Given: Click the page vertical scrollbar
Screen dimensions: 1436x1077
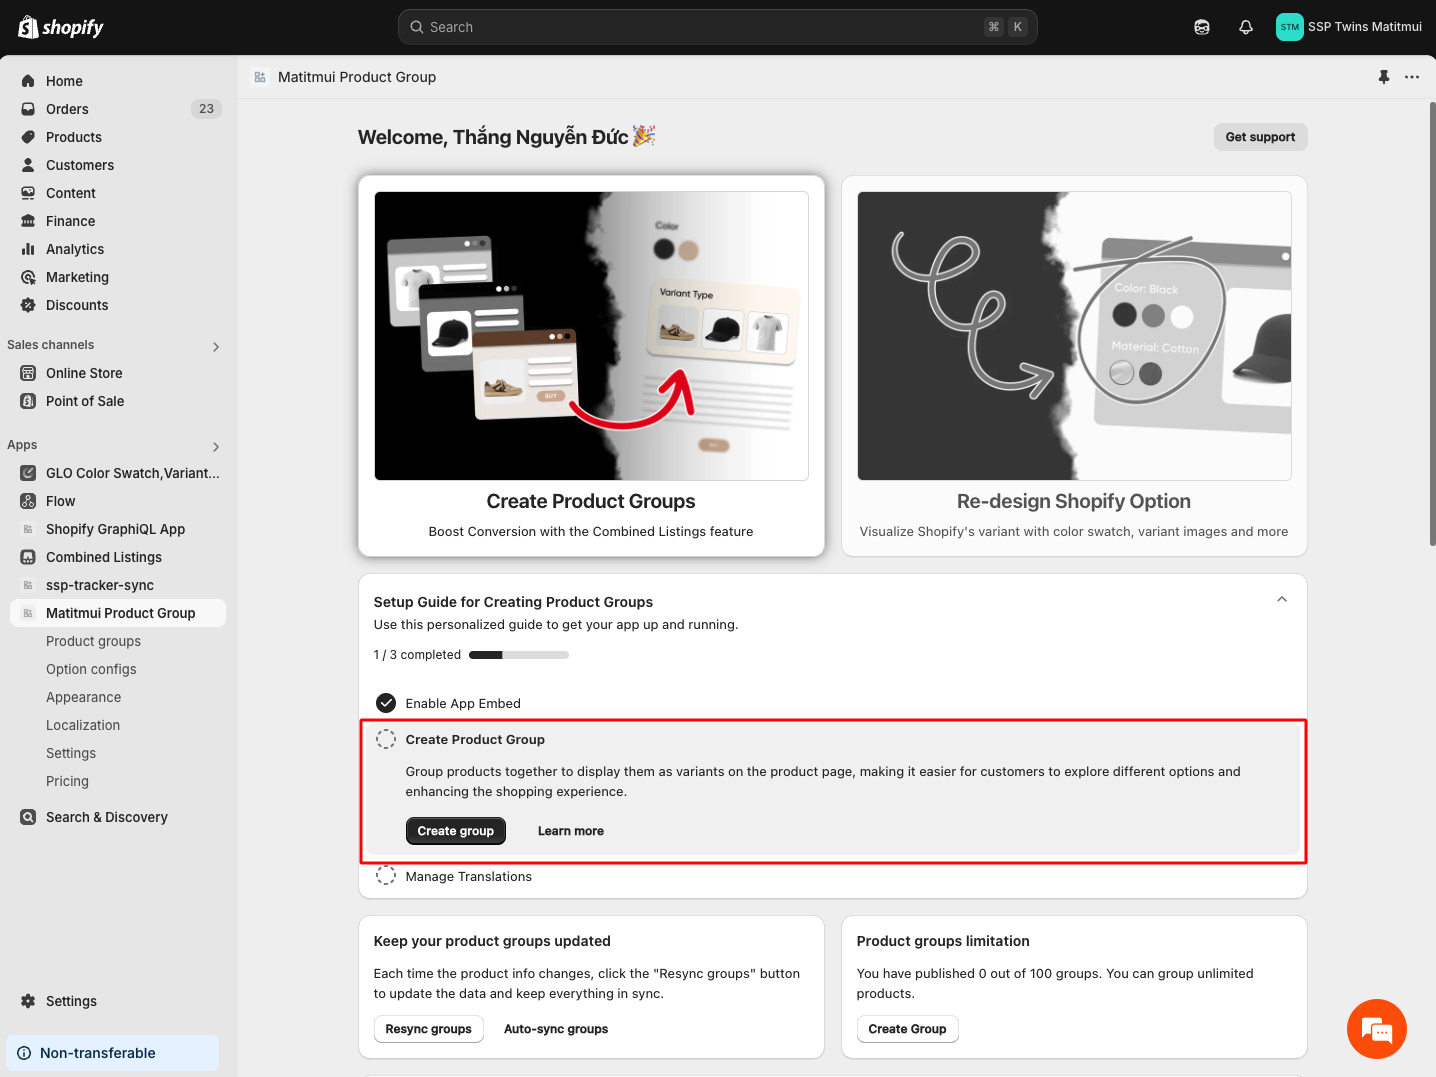Looking at the screenshot, I should point(1432,323).
